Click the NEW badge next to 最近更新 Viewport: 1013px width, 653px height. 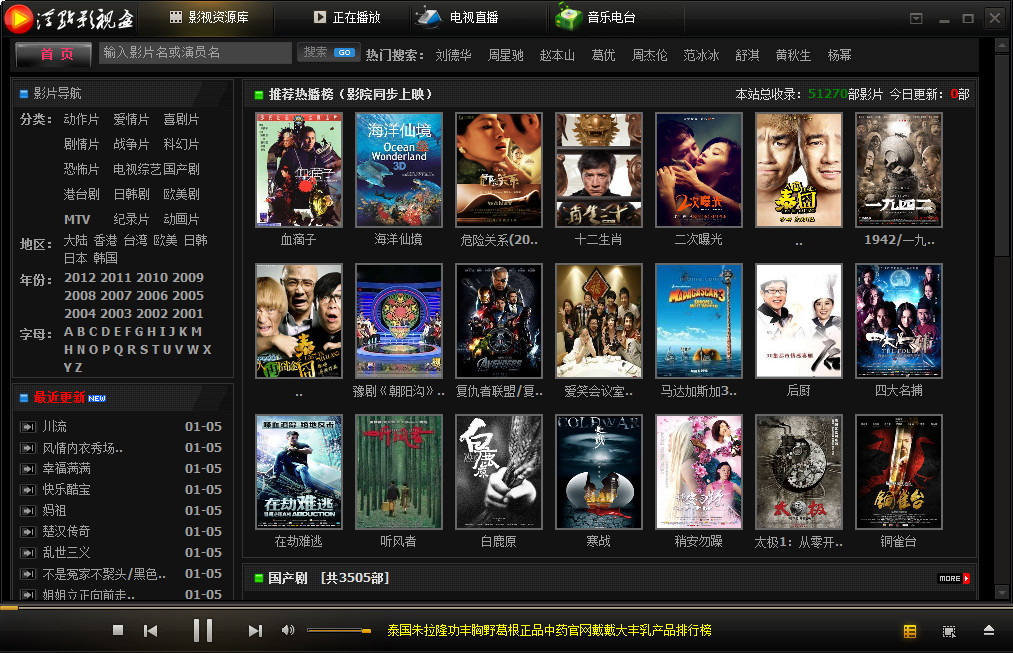click(97, 399)
